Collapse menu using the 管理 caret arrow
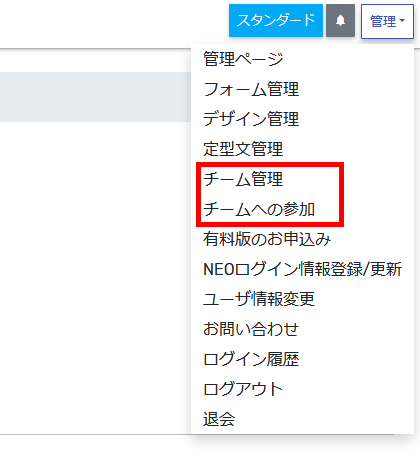This screenshot has height=471, width=420. (402, 21)
